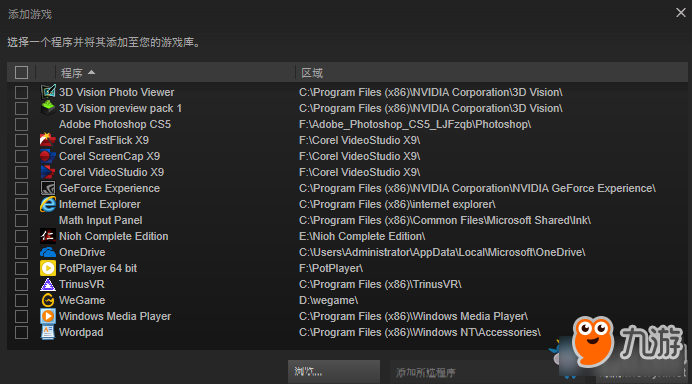Check the TrinusVR checkbox

pos(21,284)
